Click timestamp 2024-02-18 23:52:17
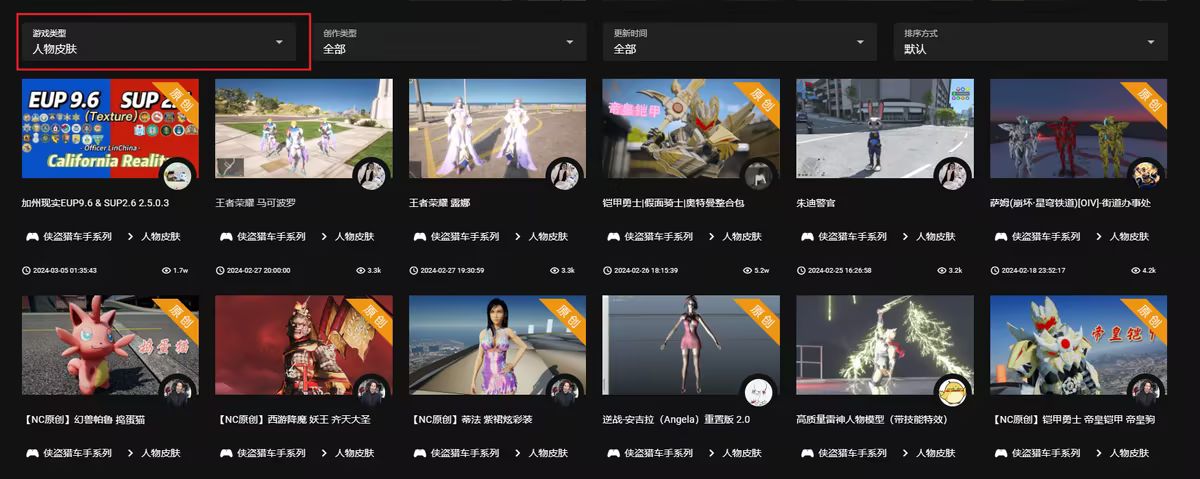Screen dimensions: 1200x479 pos(1035,271)
